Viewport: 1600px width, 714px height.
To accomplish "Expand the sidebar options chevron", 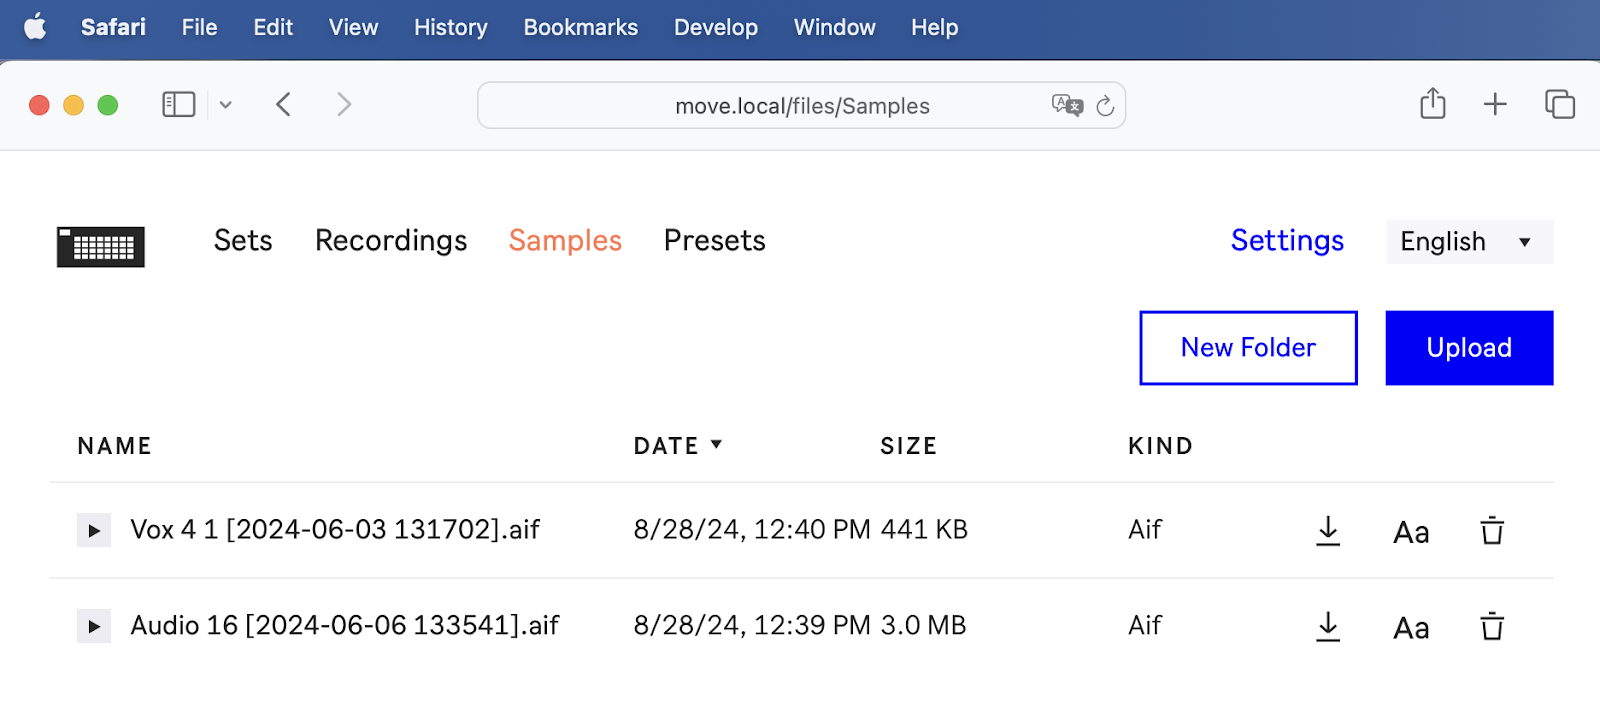I will tap(226, 104).
